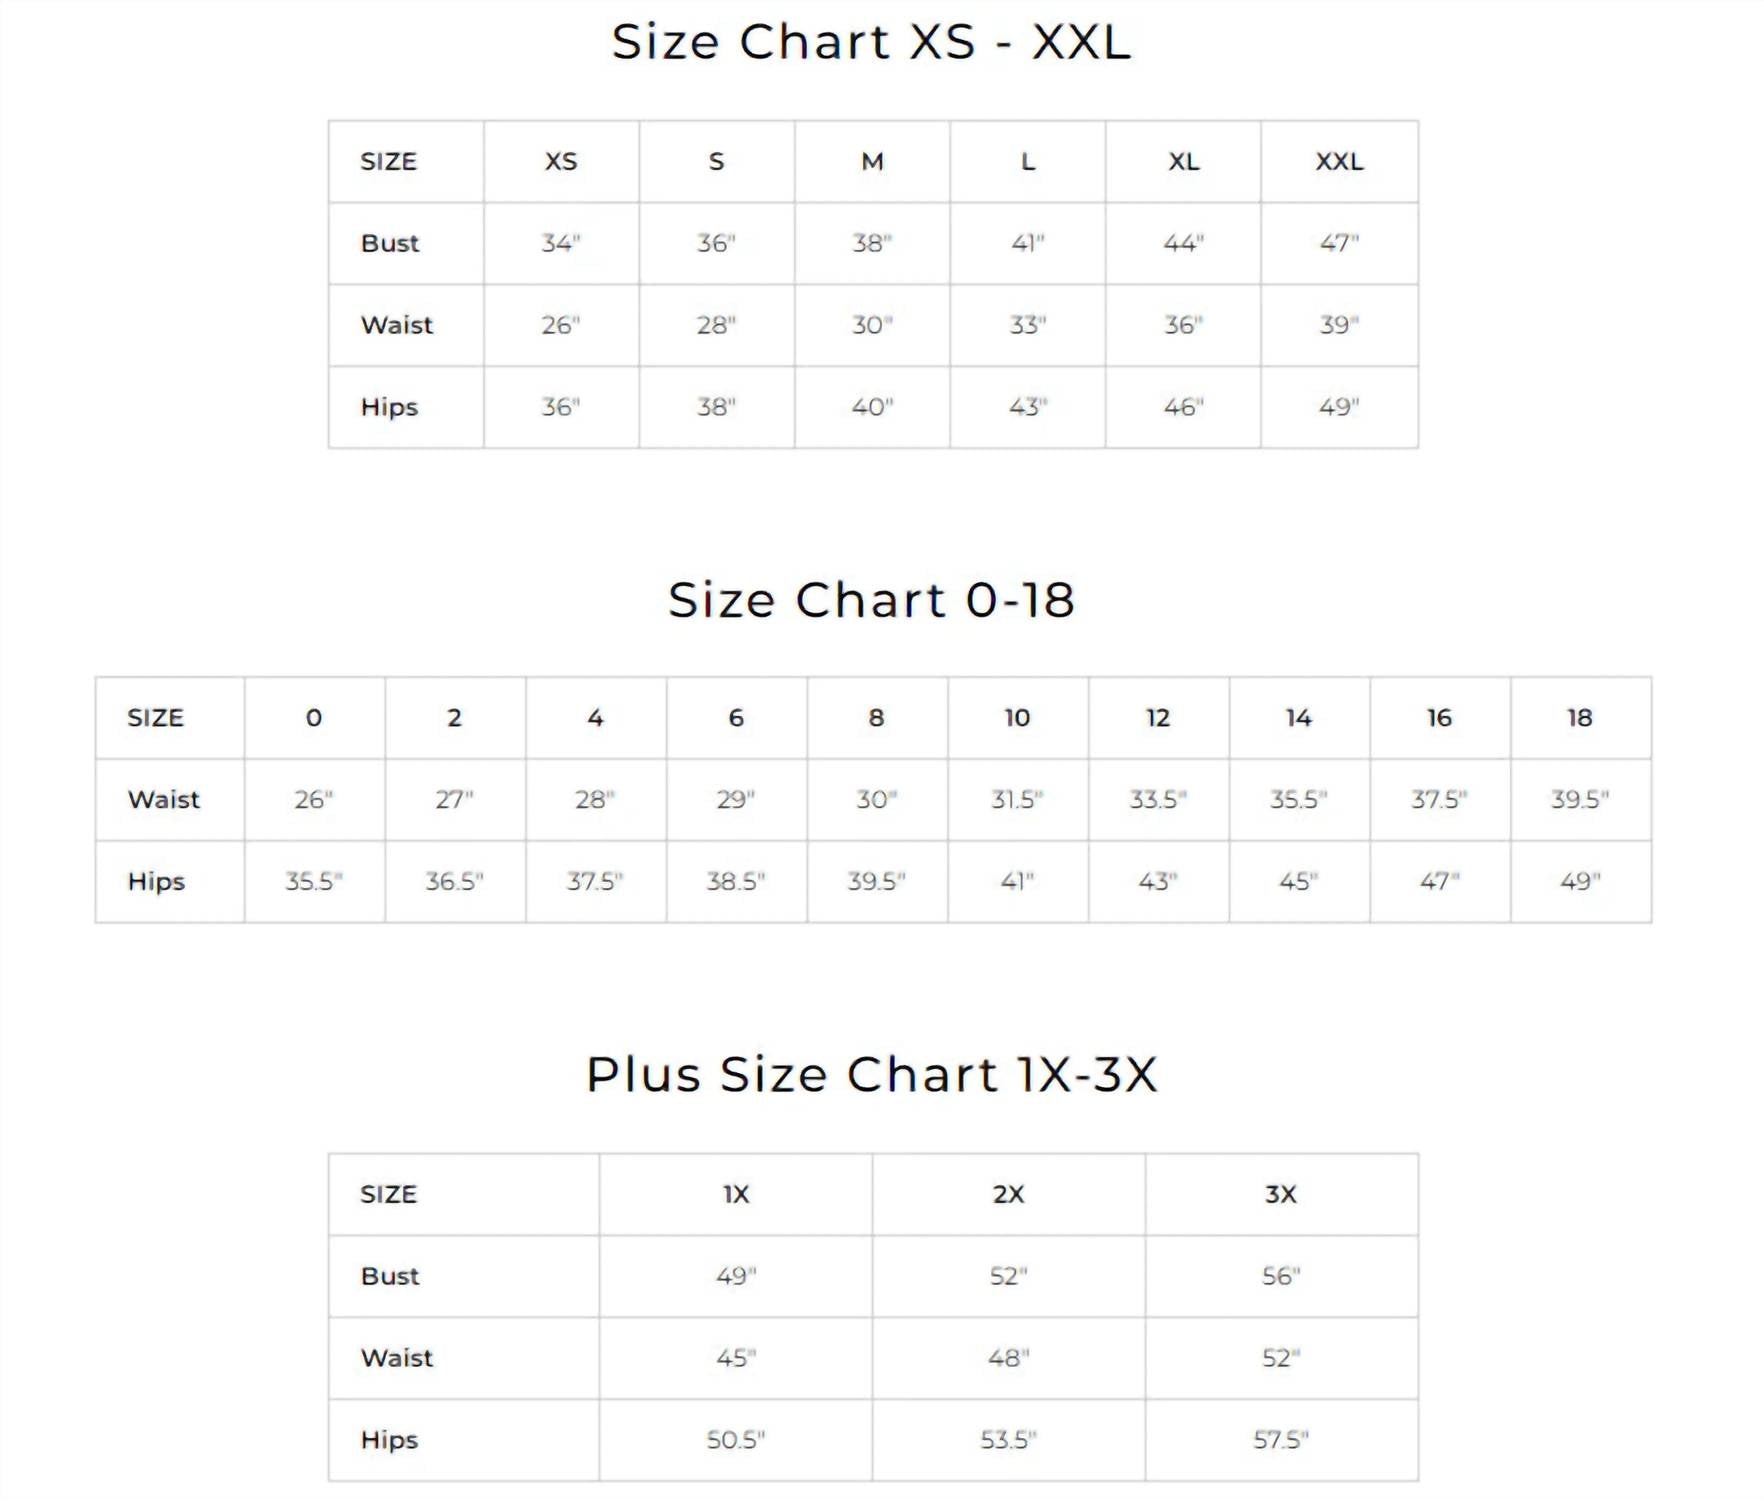Click size 18 column header
The height and width of the screenshot is (1499, 1764).
(1580, 718)
